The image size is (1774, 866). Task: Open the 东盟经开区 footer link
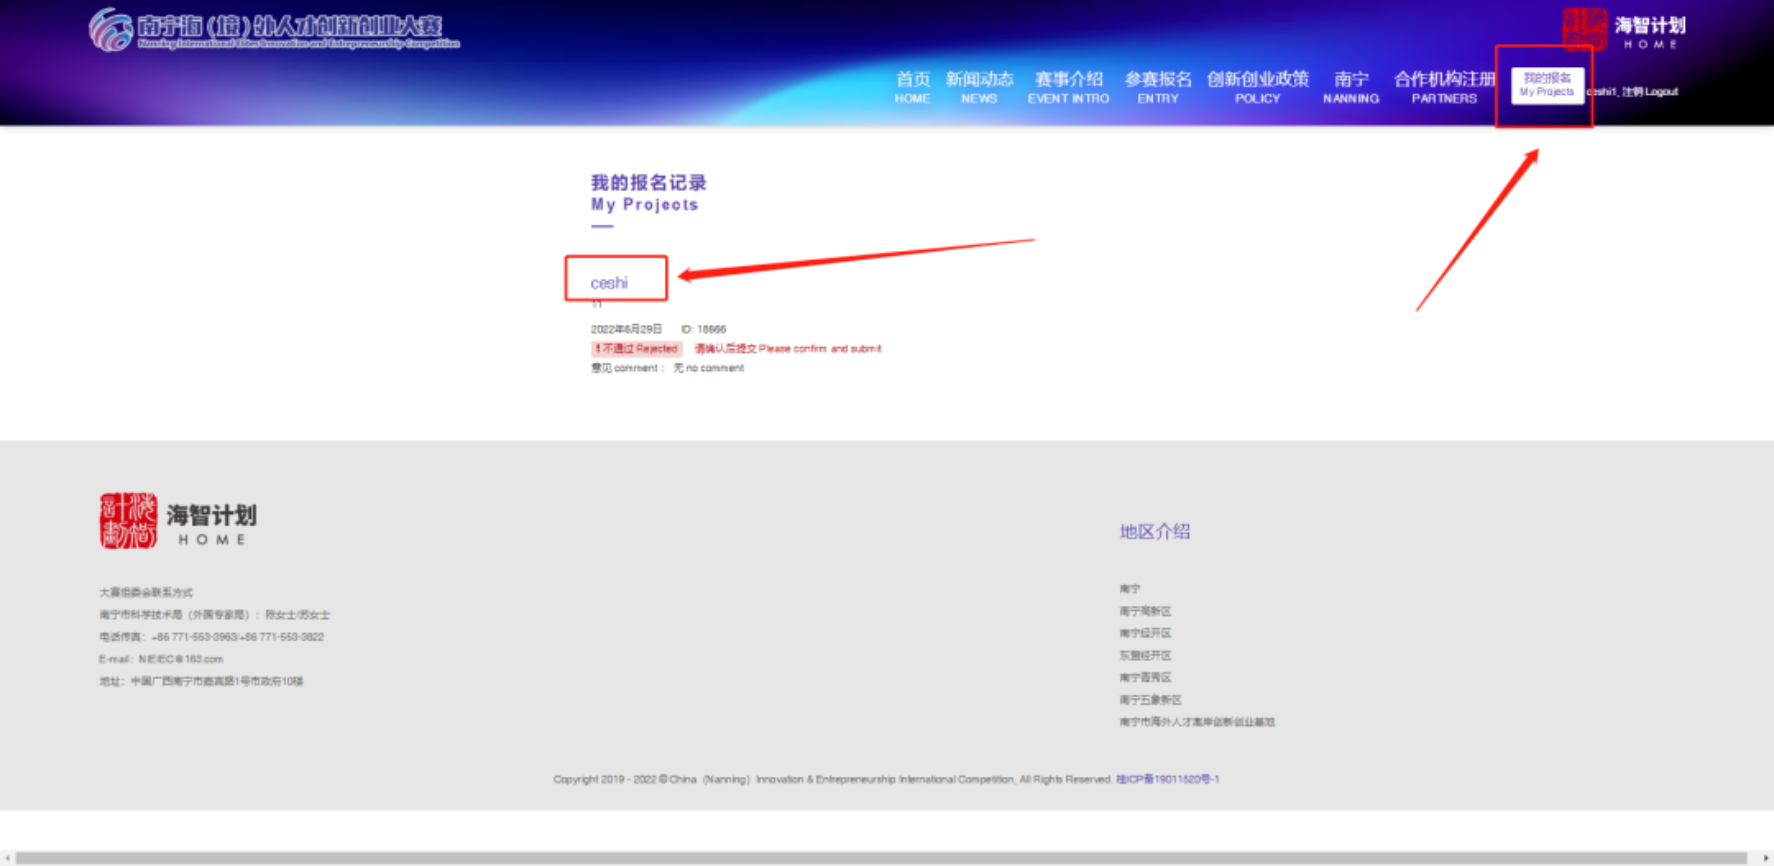tap(1145, 655)
